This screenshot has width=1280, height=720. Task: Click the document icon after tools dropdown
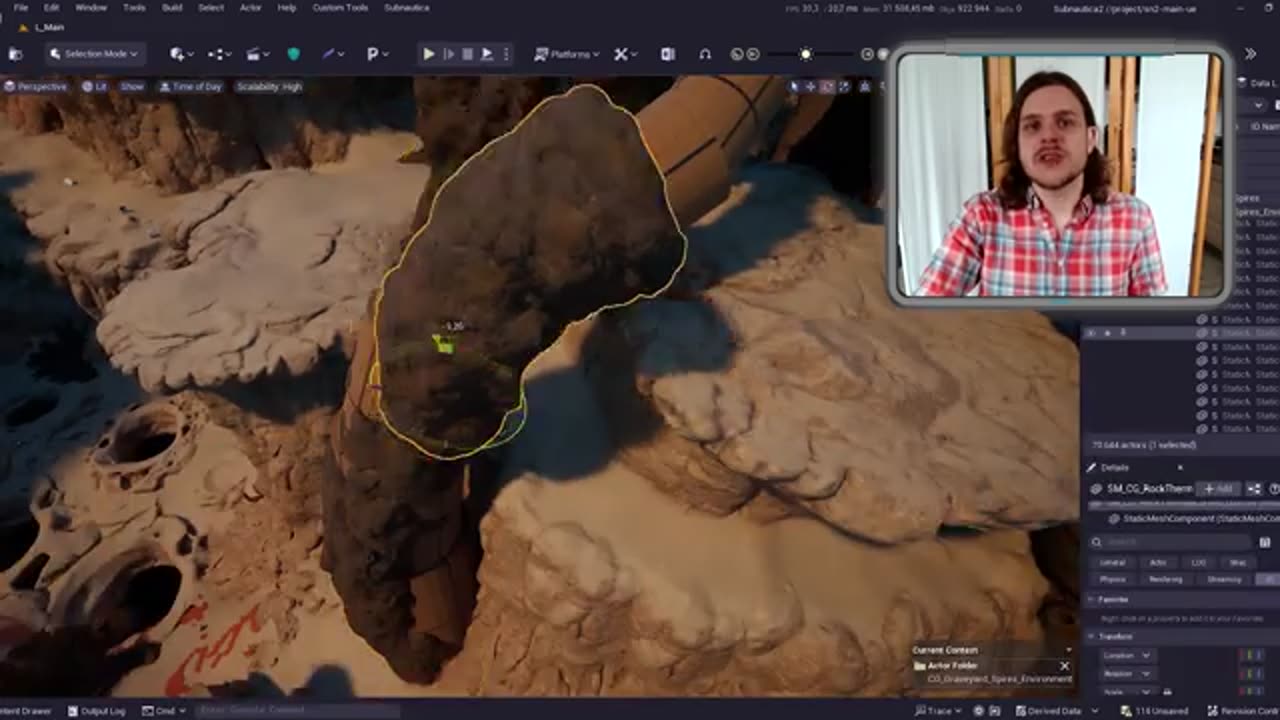668,54
